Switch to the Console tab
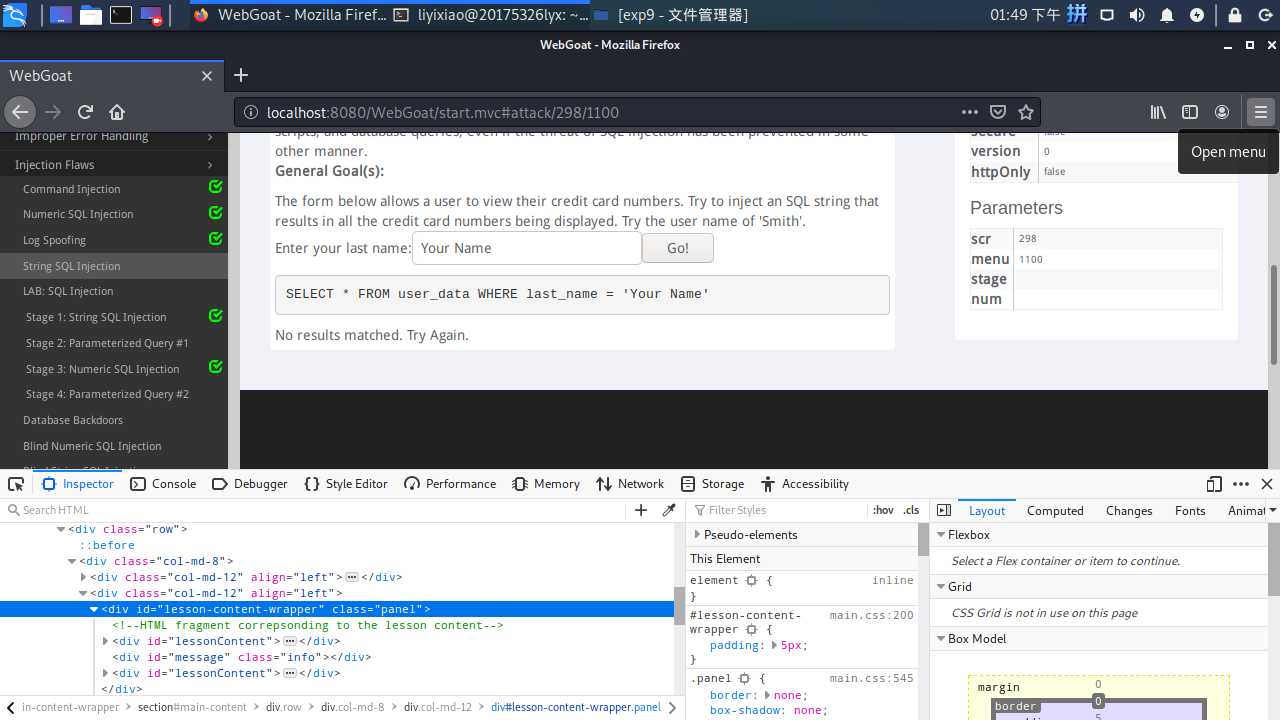 (163, 484)
